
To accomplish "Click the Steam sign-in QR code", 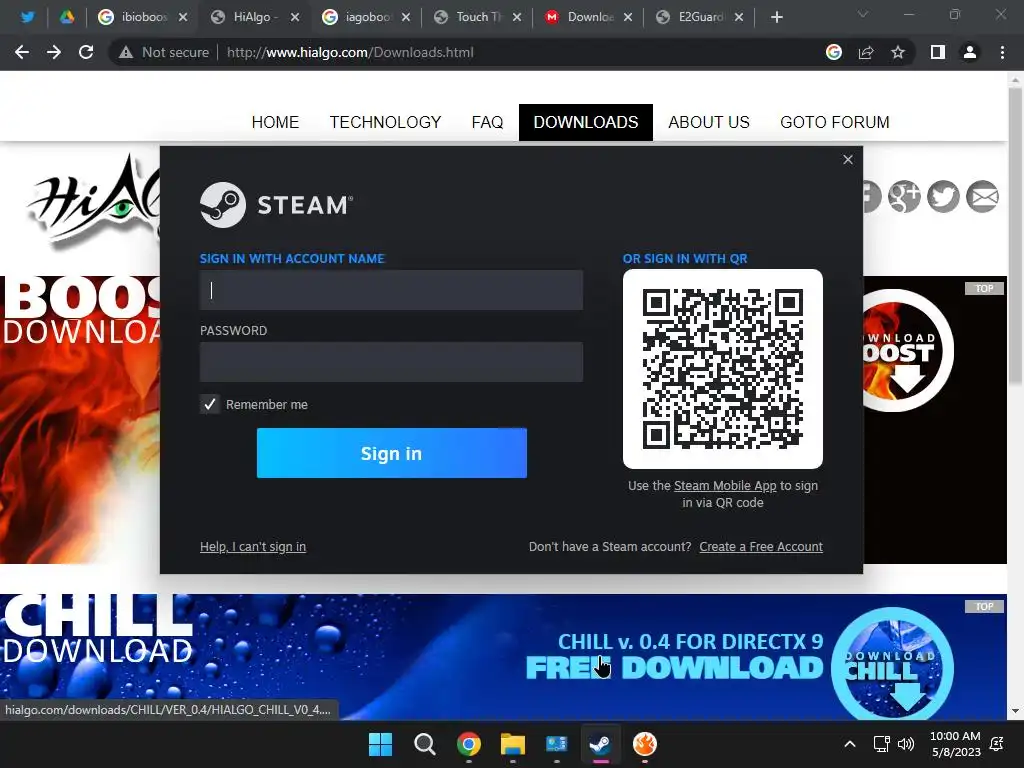I will (x=722, y=369).
